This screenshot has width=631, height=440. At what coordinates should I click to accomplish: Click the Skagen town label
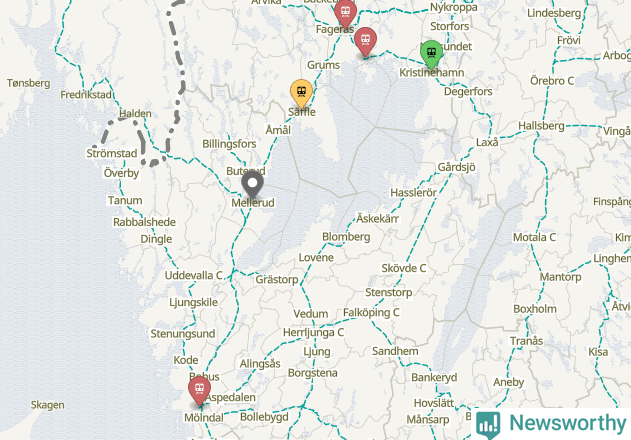pos(47,405)
